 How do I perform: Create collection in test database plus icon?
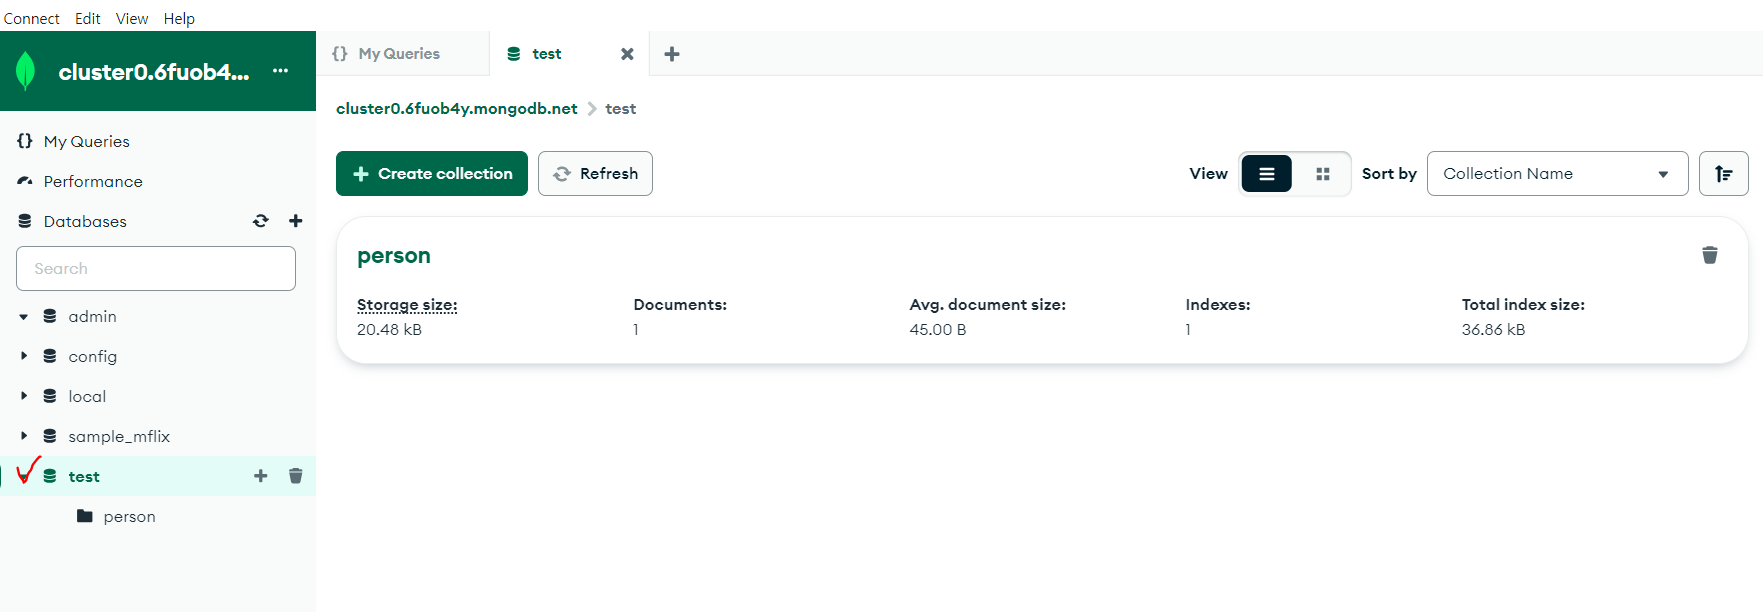[261, 476]
